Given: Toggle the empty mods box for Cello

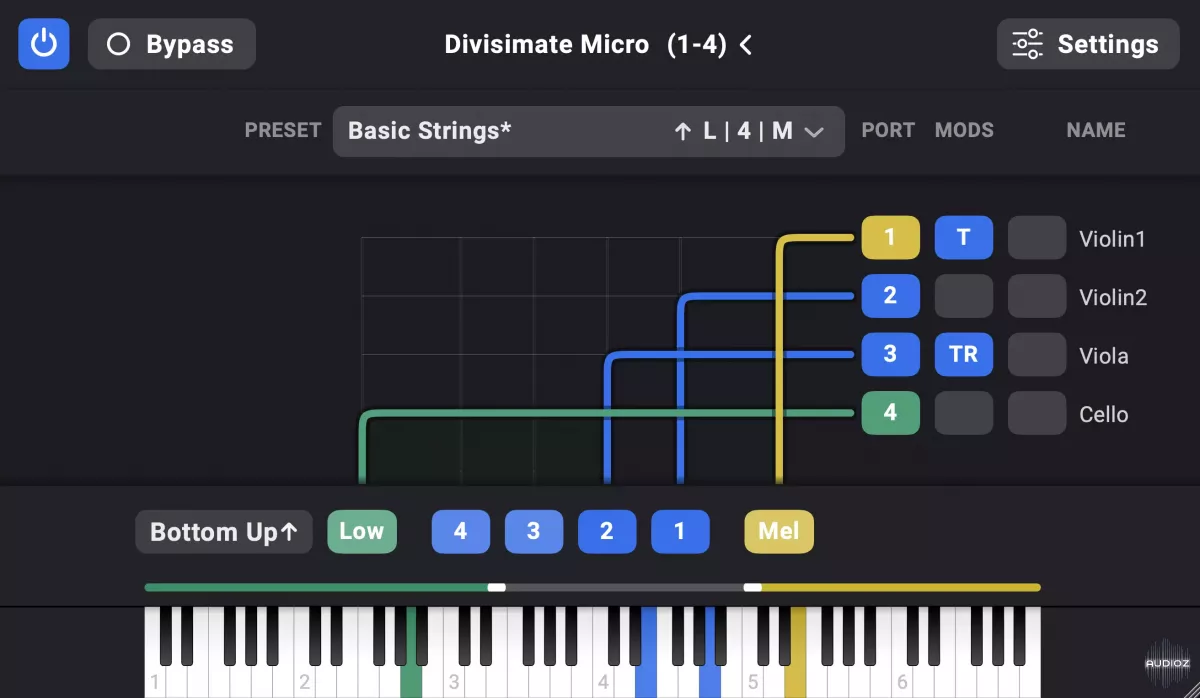Looking at the screenshot, I should coord(963,413).
